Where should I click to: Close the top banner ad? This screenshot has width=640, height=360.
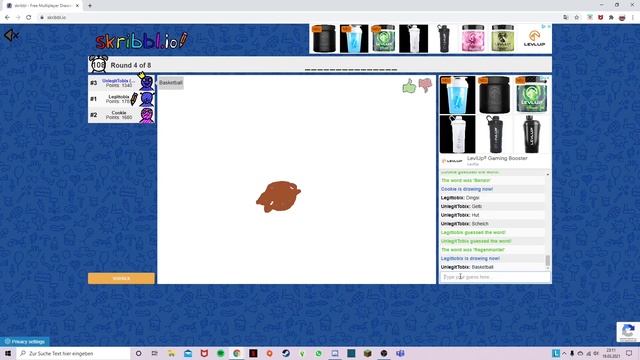click(x=549, y=27)
